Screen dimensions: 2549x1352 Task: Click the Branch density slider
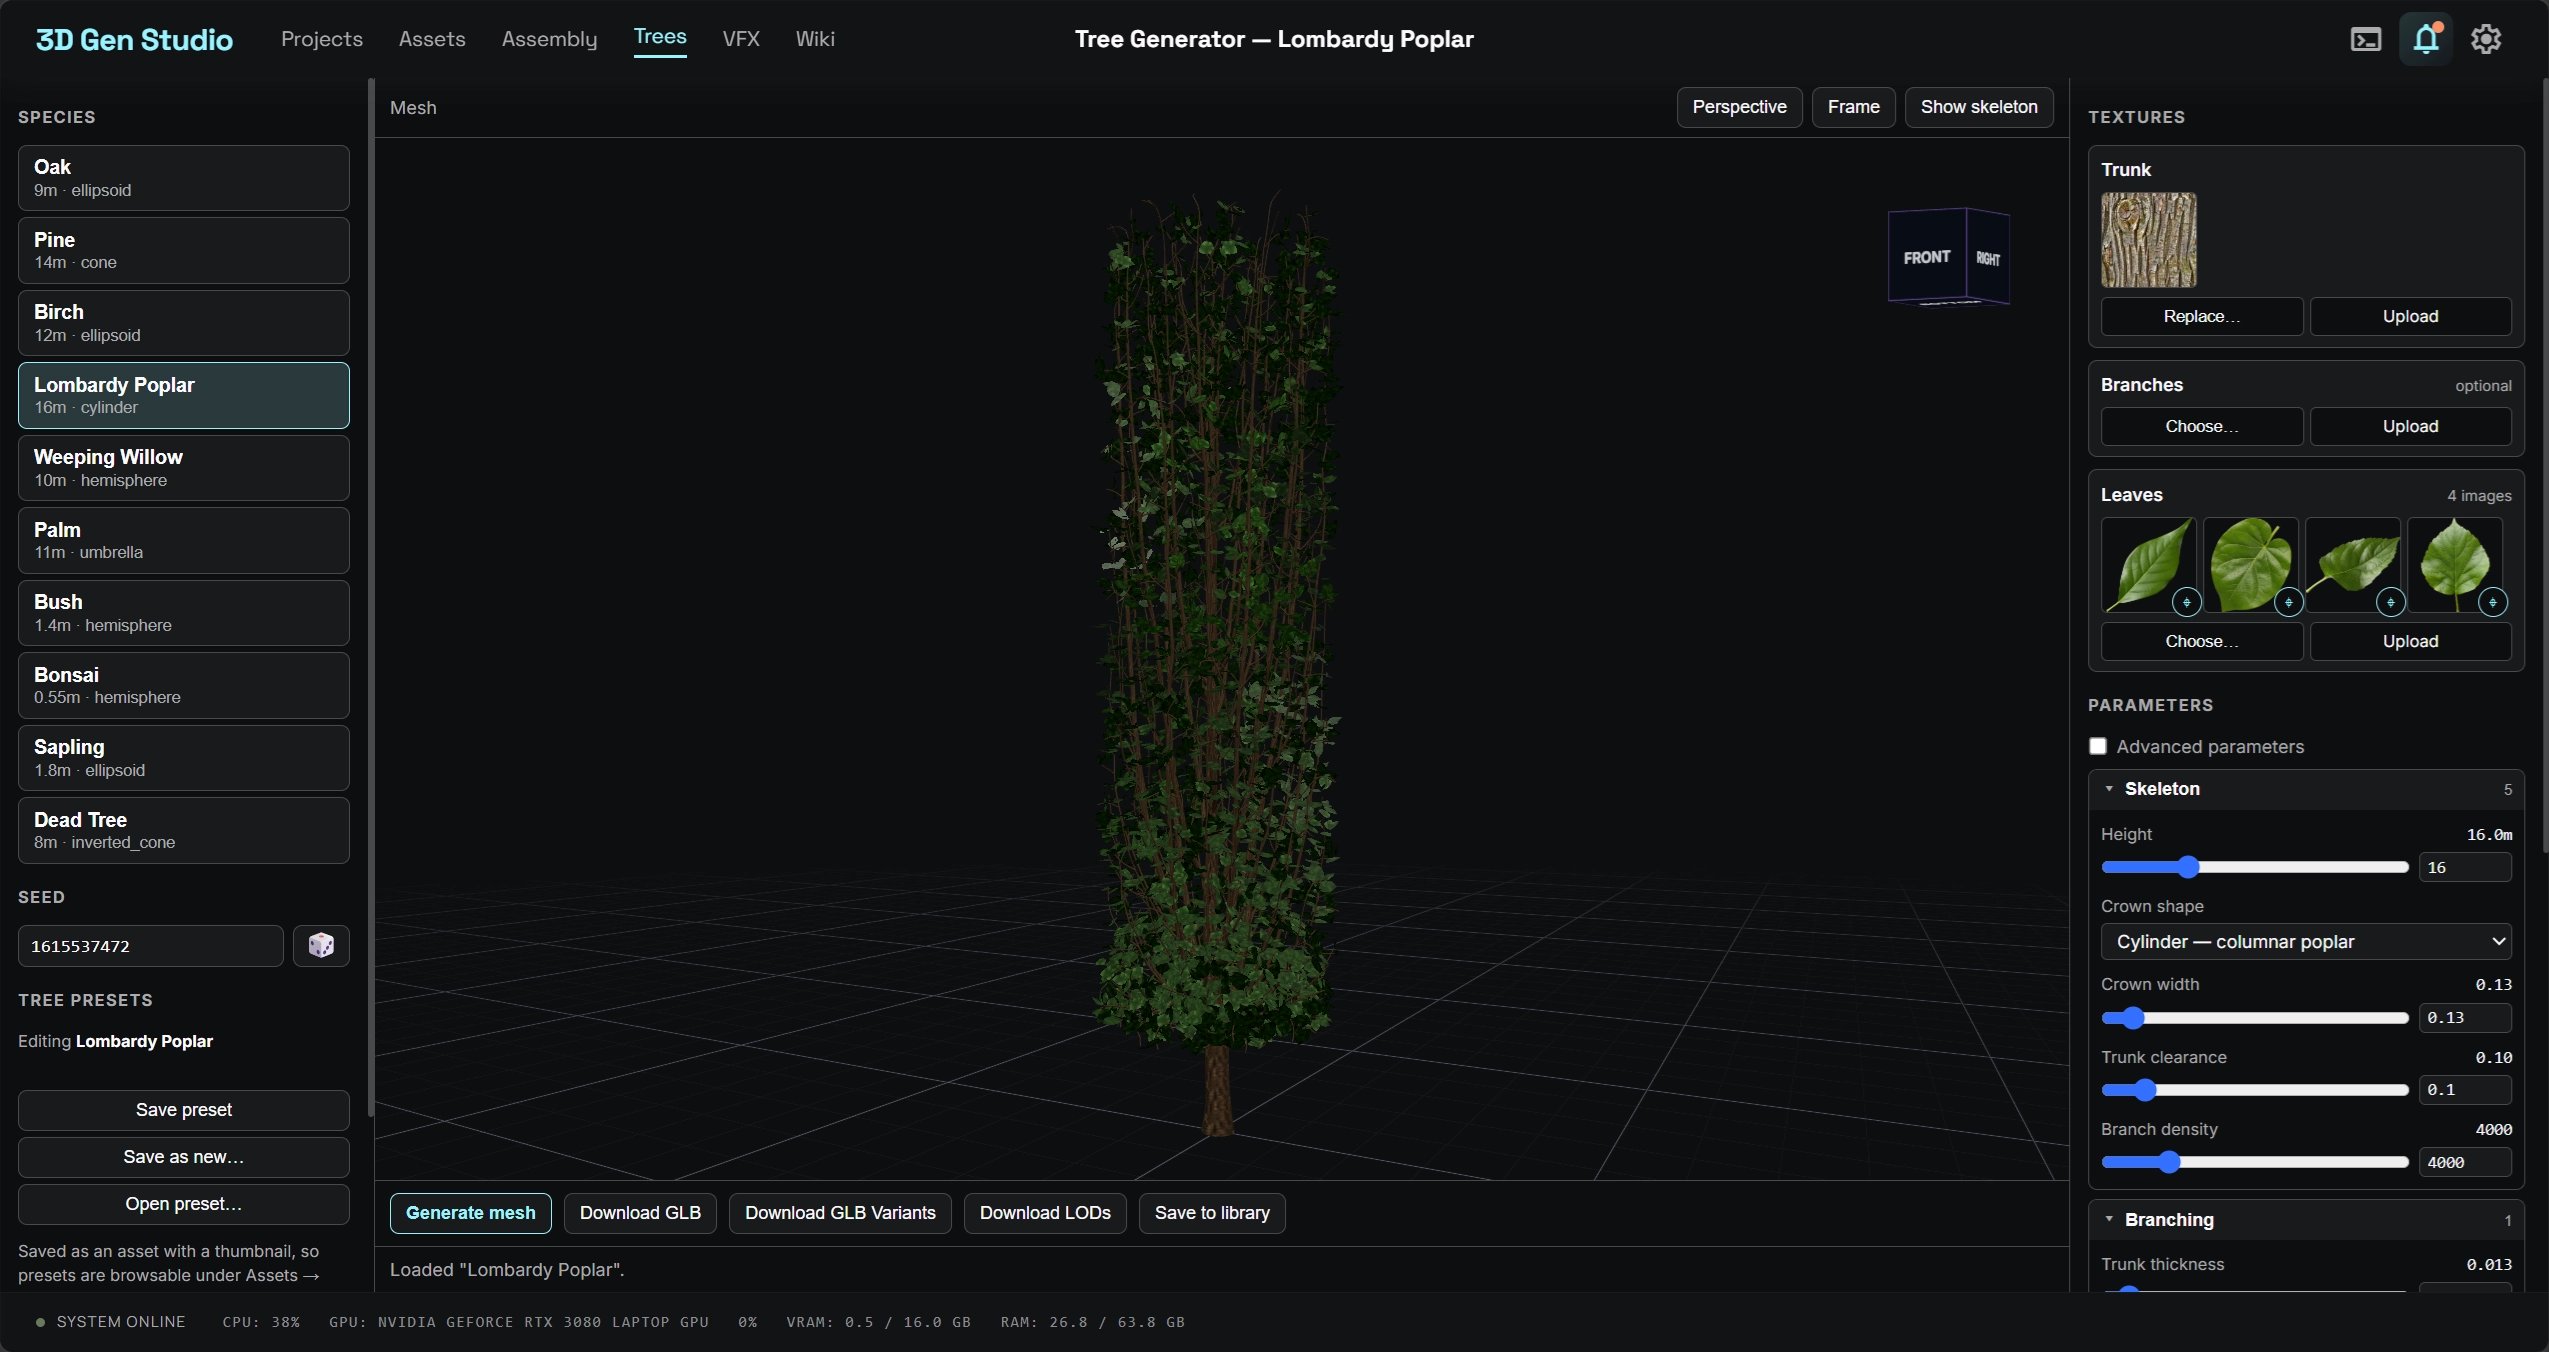click(2255, 1162)
